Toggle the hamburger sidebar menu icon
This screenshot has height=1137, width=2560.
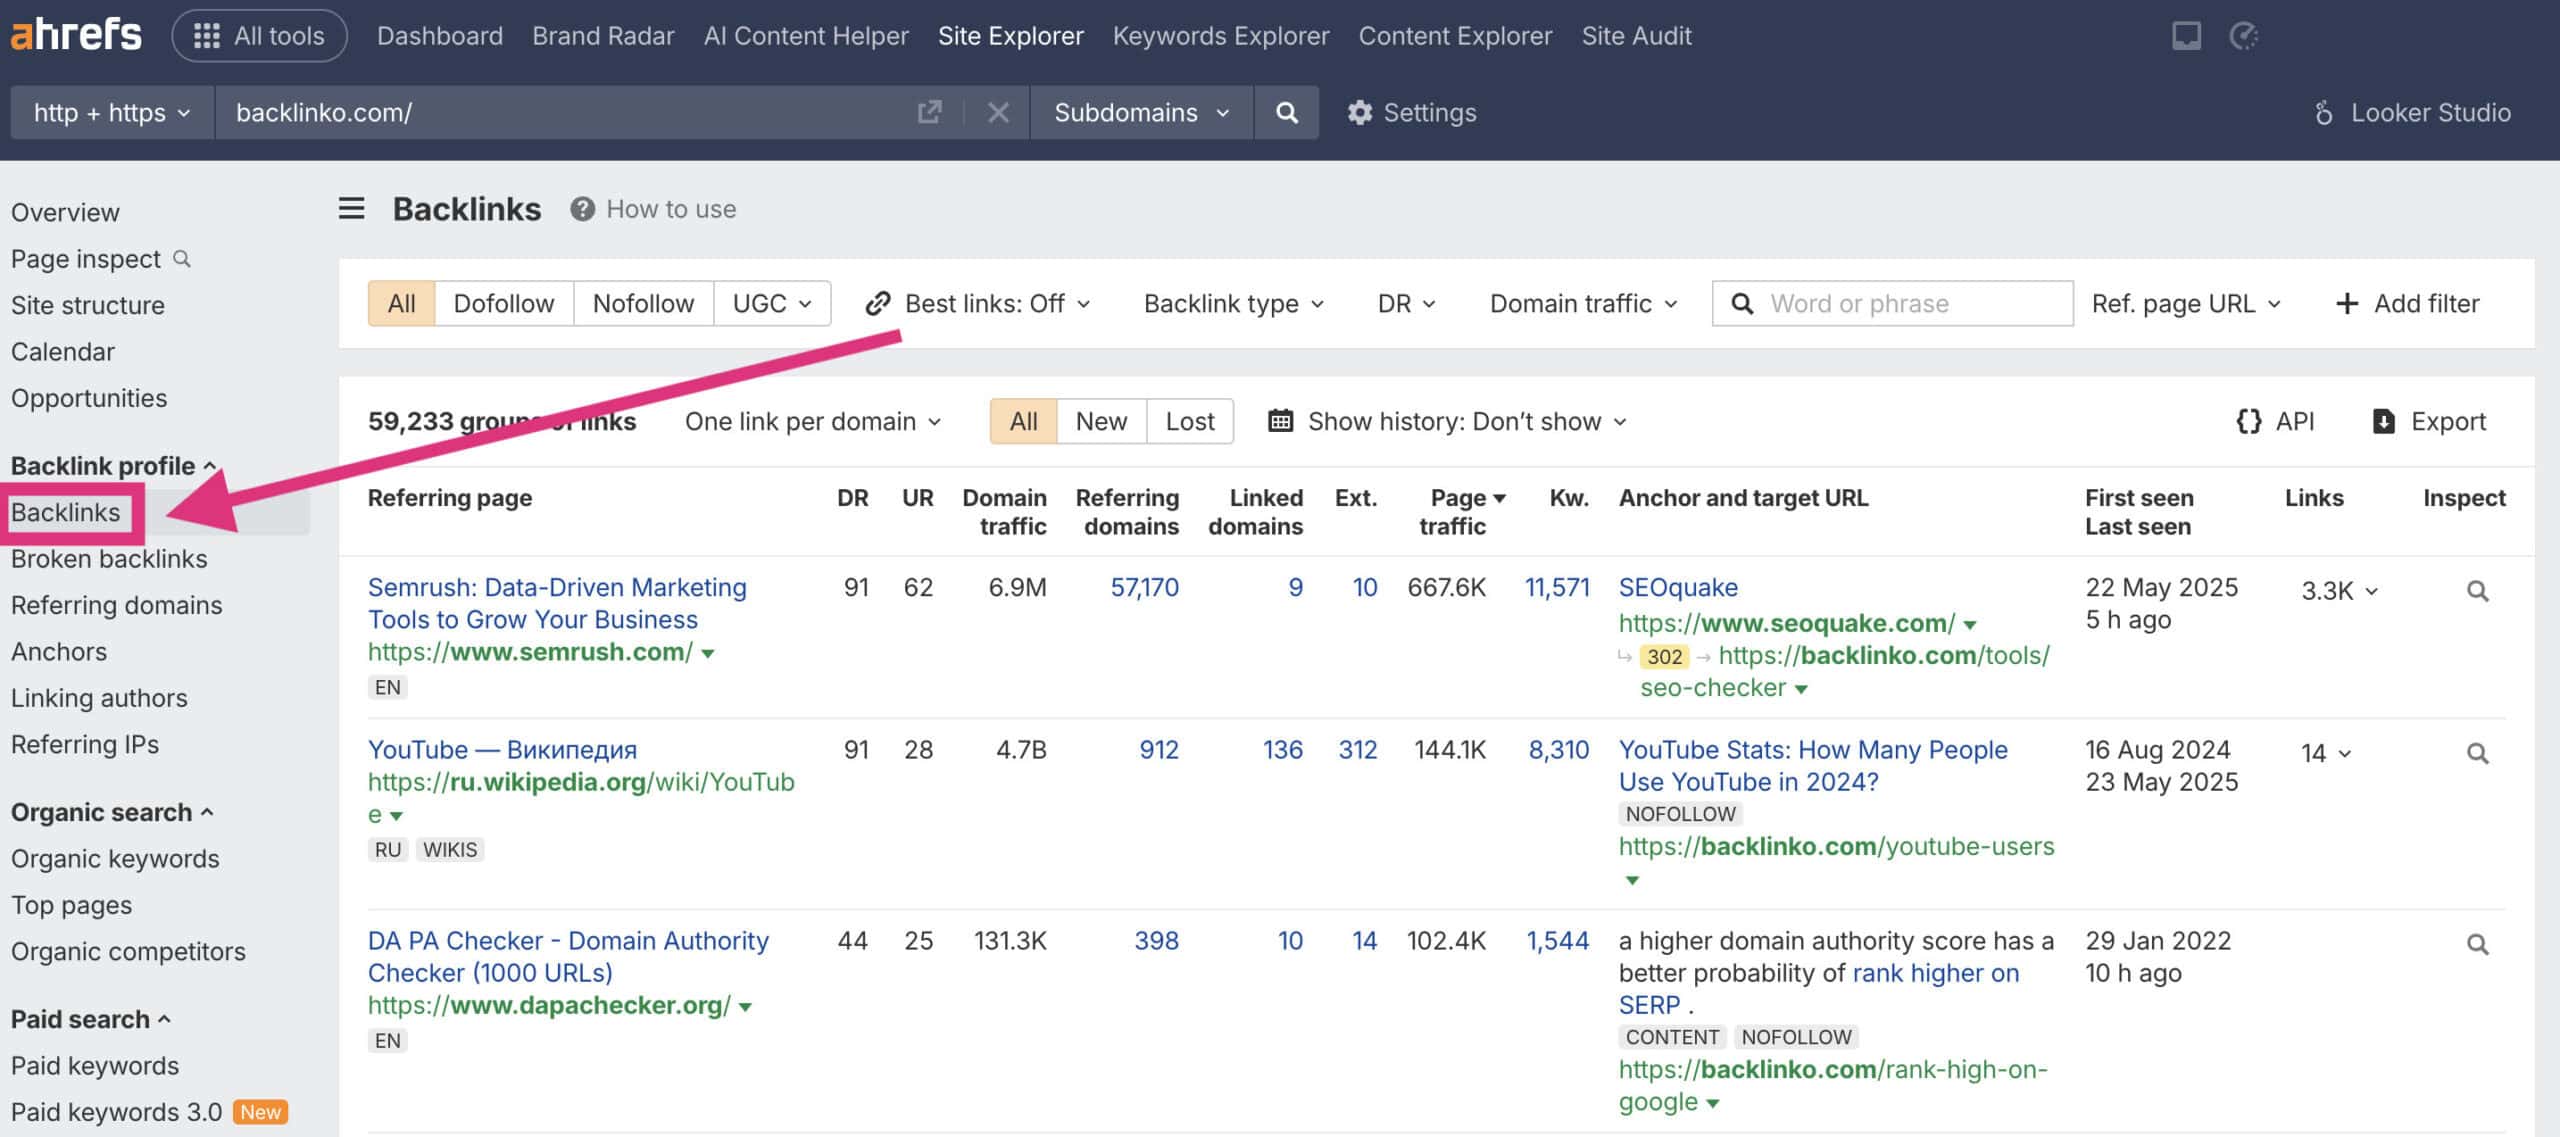pos(351,208)
